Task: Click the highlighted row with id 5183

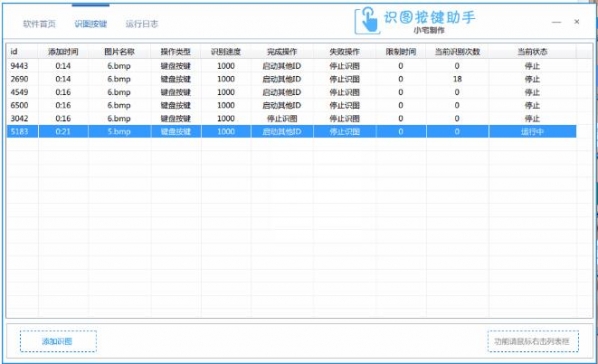Action: (291, 131)
